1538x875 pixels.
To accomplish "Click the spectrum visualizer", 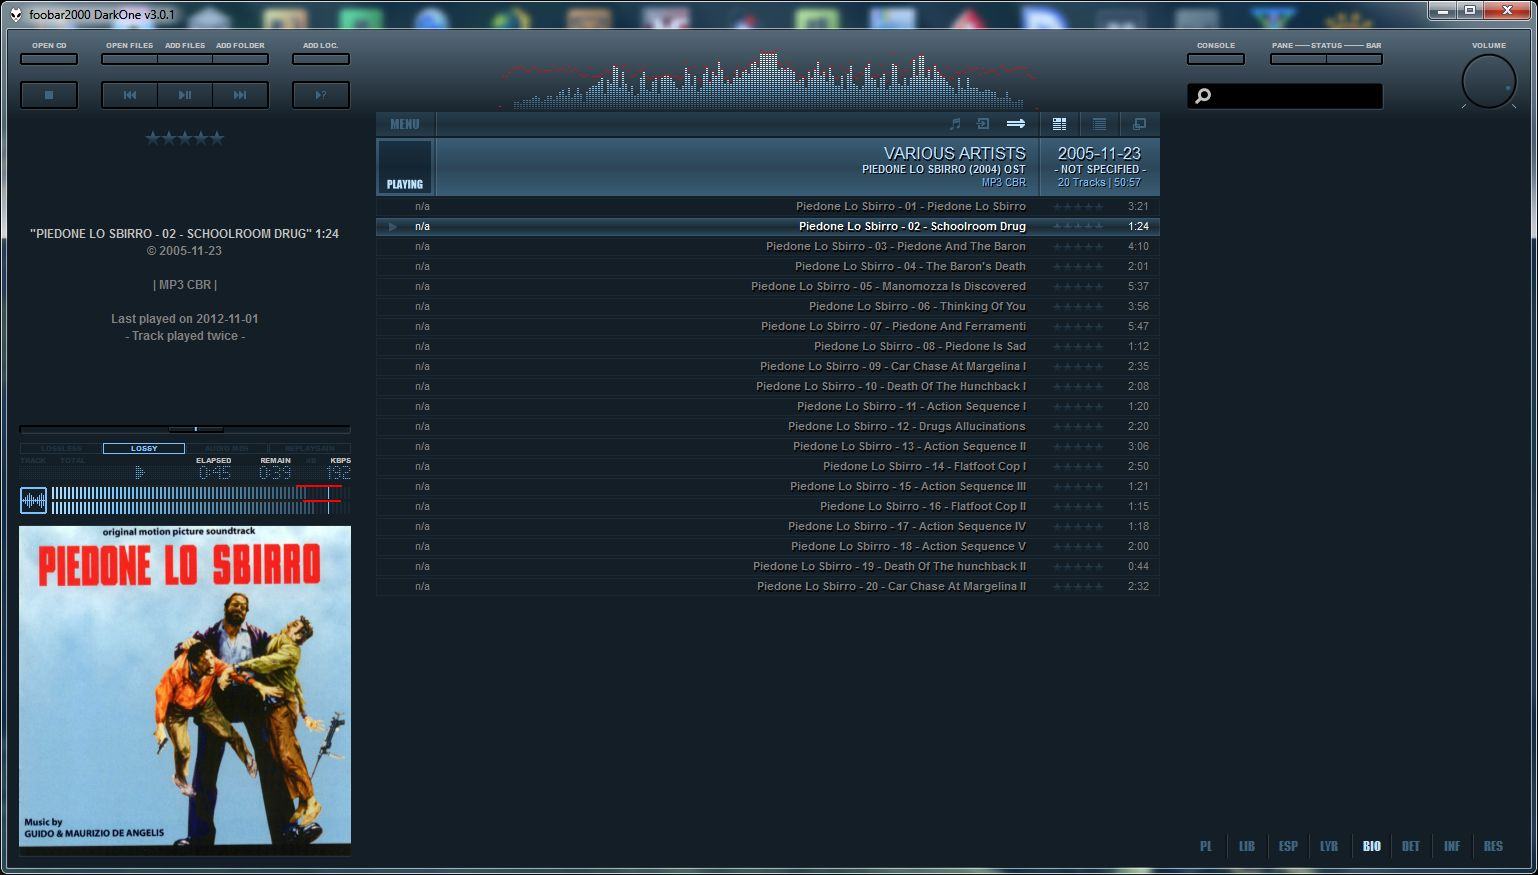I will coord(768,80).
